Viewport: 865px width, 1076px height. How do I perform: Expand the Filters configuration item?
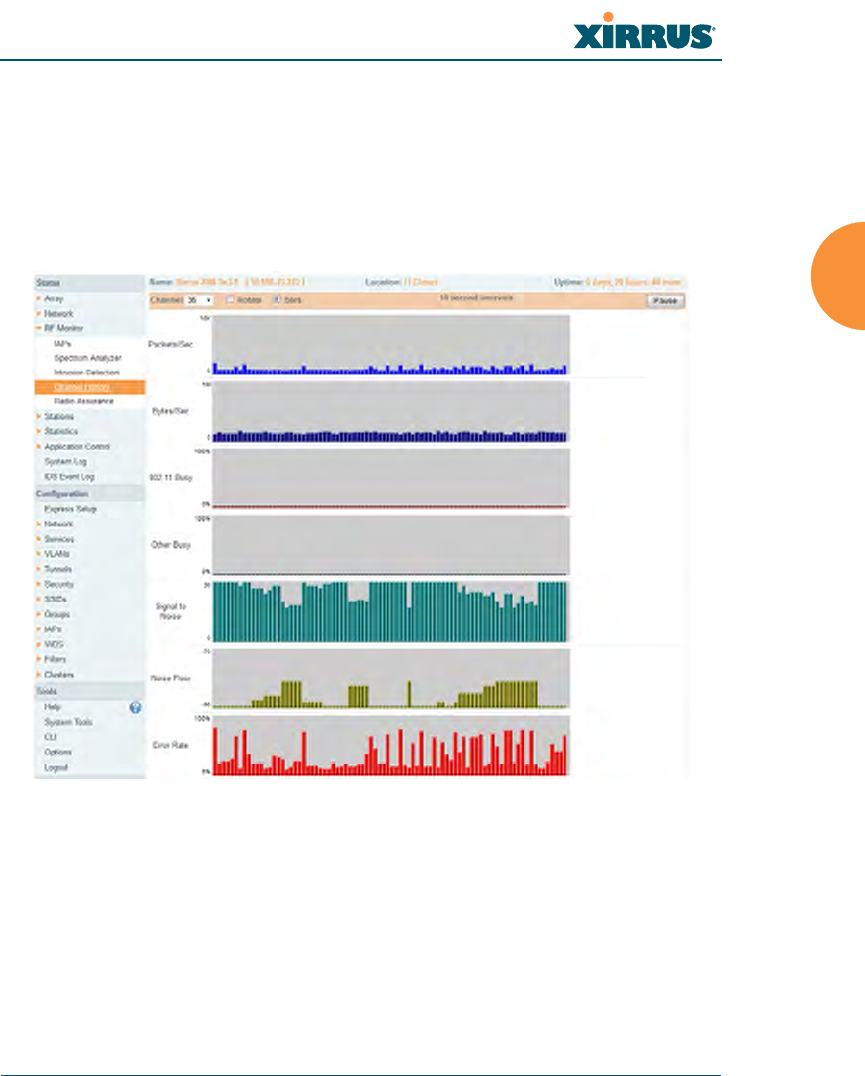coord(55,659)
